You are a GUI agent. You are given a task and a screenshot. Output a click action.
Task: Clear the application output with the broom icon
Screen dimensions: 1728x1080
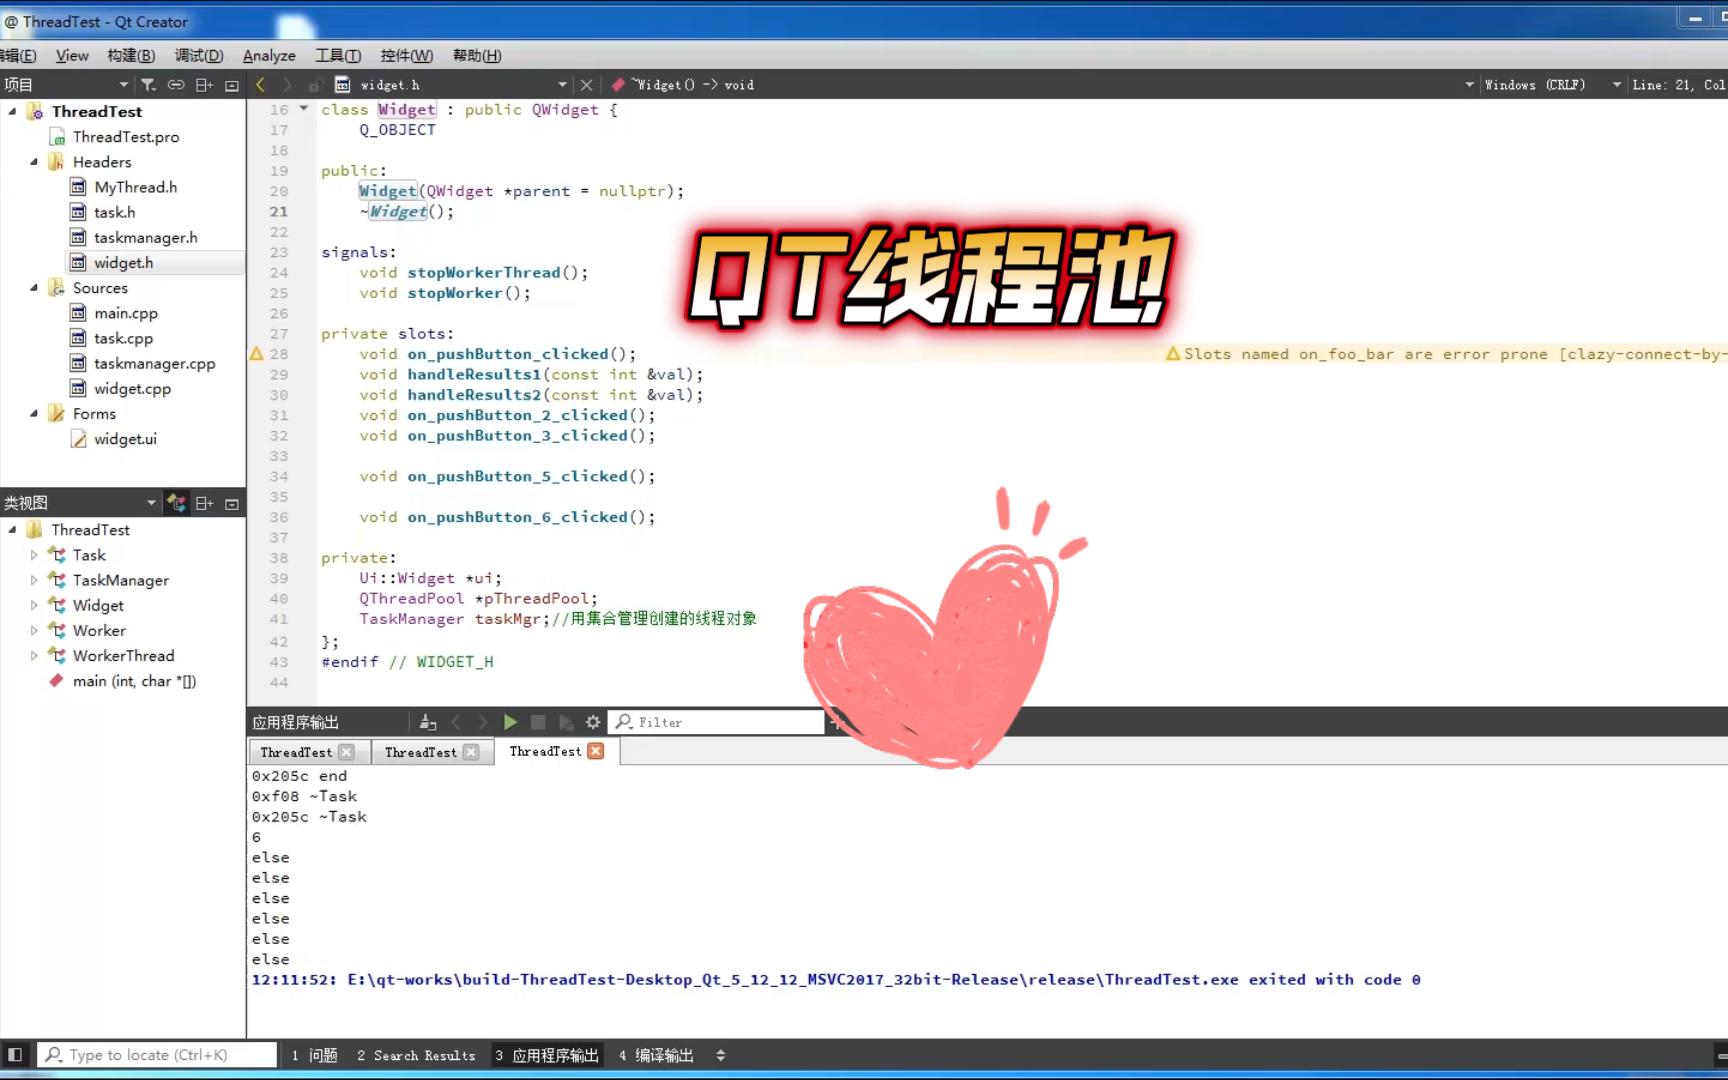pos(428,721)
